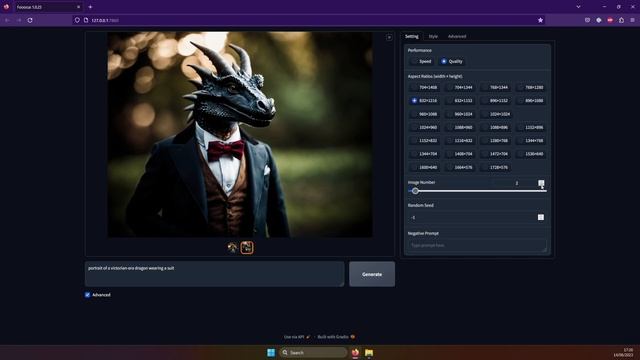Click the red ad blocker extension icon
The height and width of the screenshot is (360, 640).
(610, 20)
